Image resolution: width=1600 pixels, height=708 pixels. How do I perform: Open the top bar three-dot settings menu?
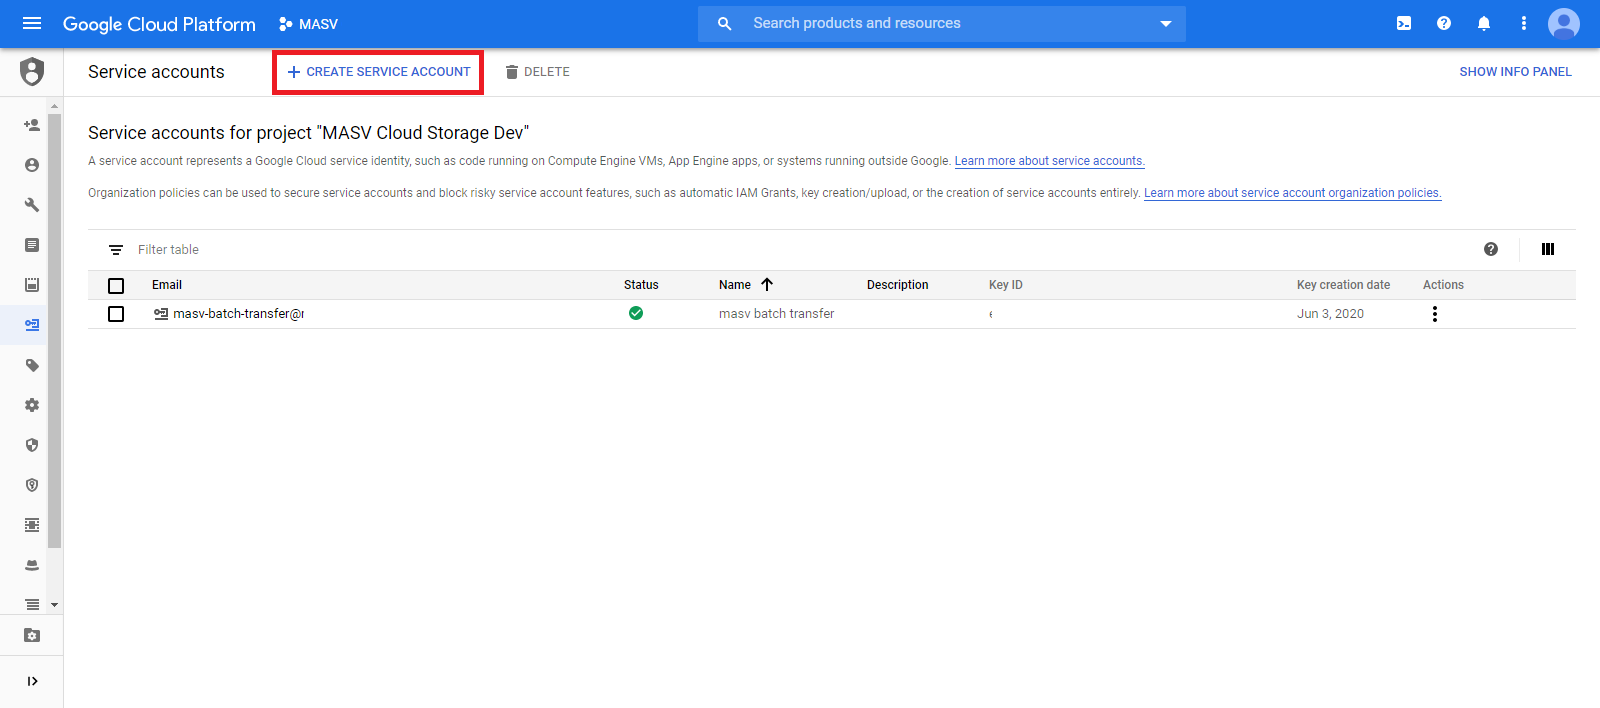click(x=1524, y=23)
